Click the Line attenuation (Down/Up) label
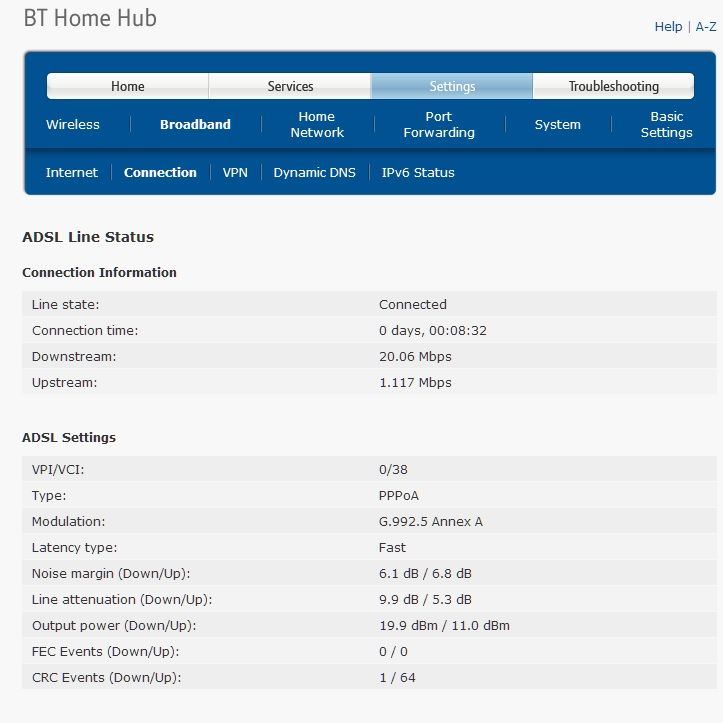Image resolution: width=723 pixels, height=723 pixels. [x=122, y=599]
